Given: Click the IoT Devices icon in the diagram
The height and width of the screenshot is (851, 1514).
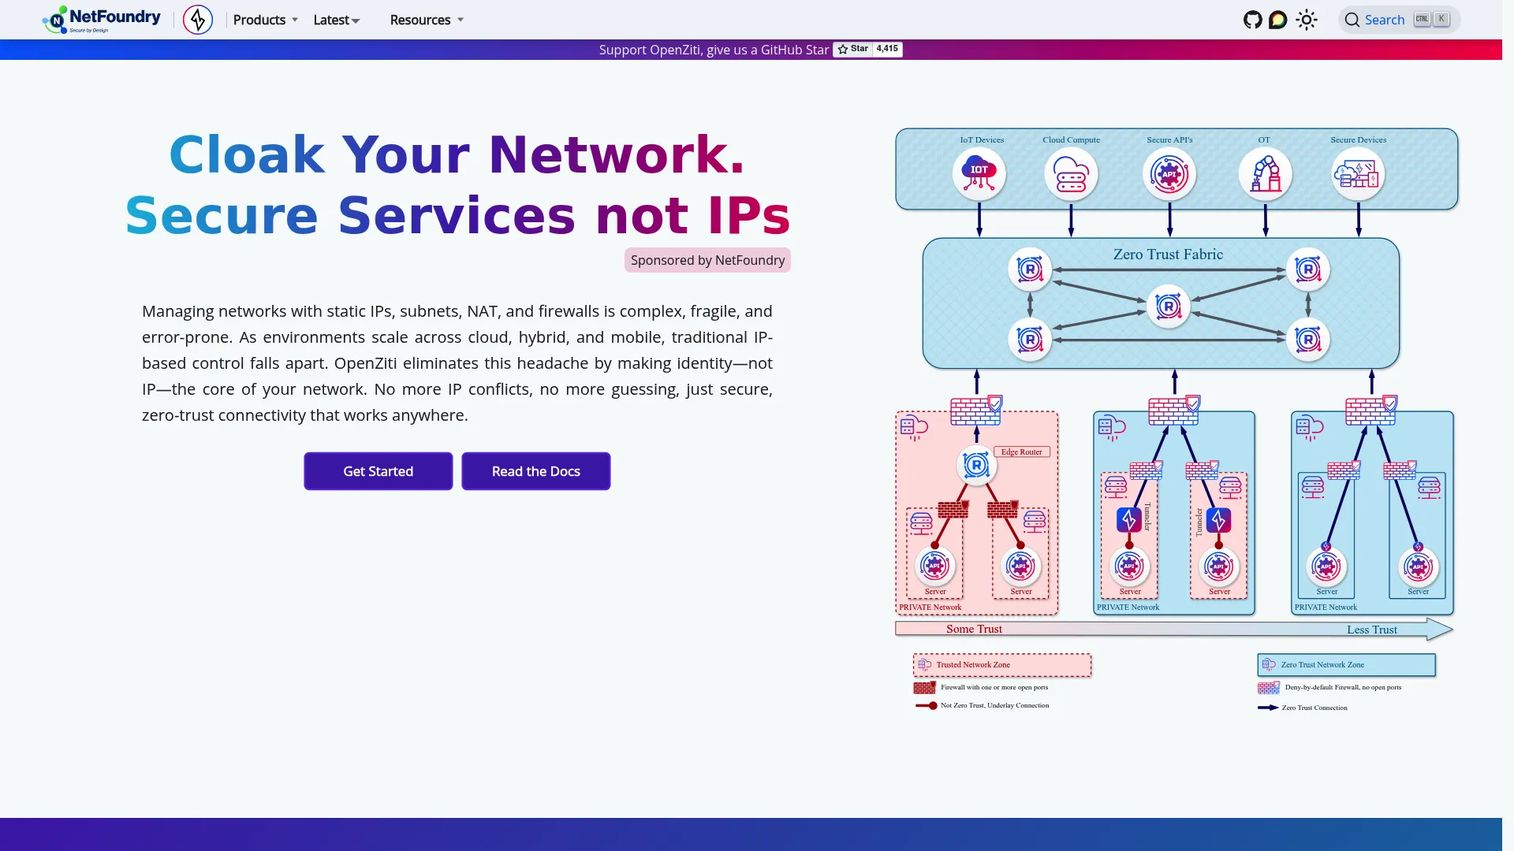Looking at the screenshot, I should (x=979, y=174).
